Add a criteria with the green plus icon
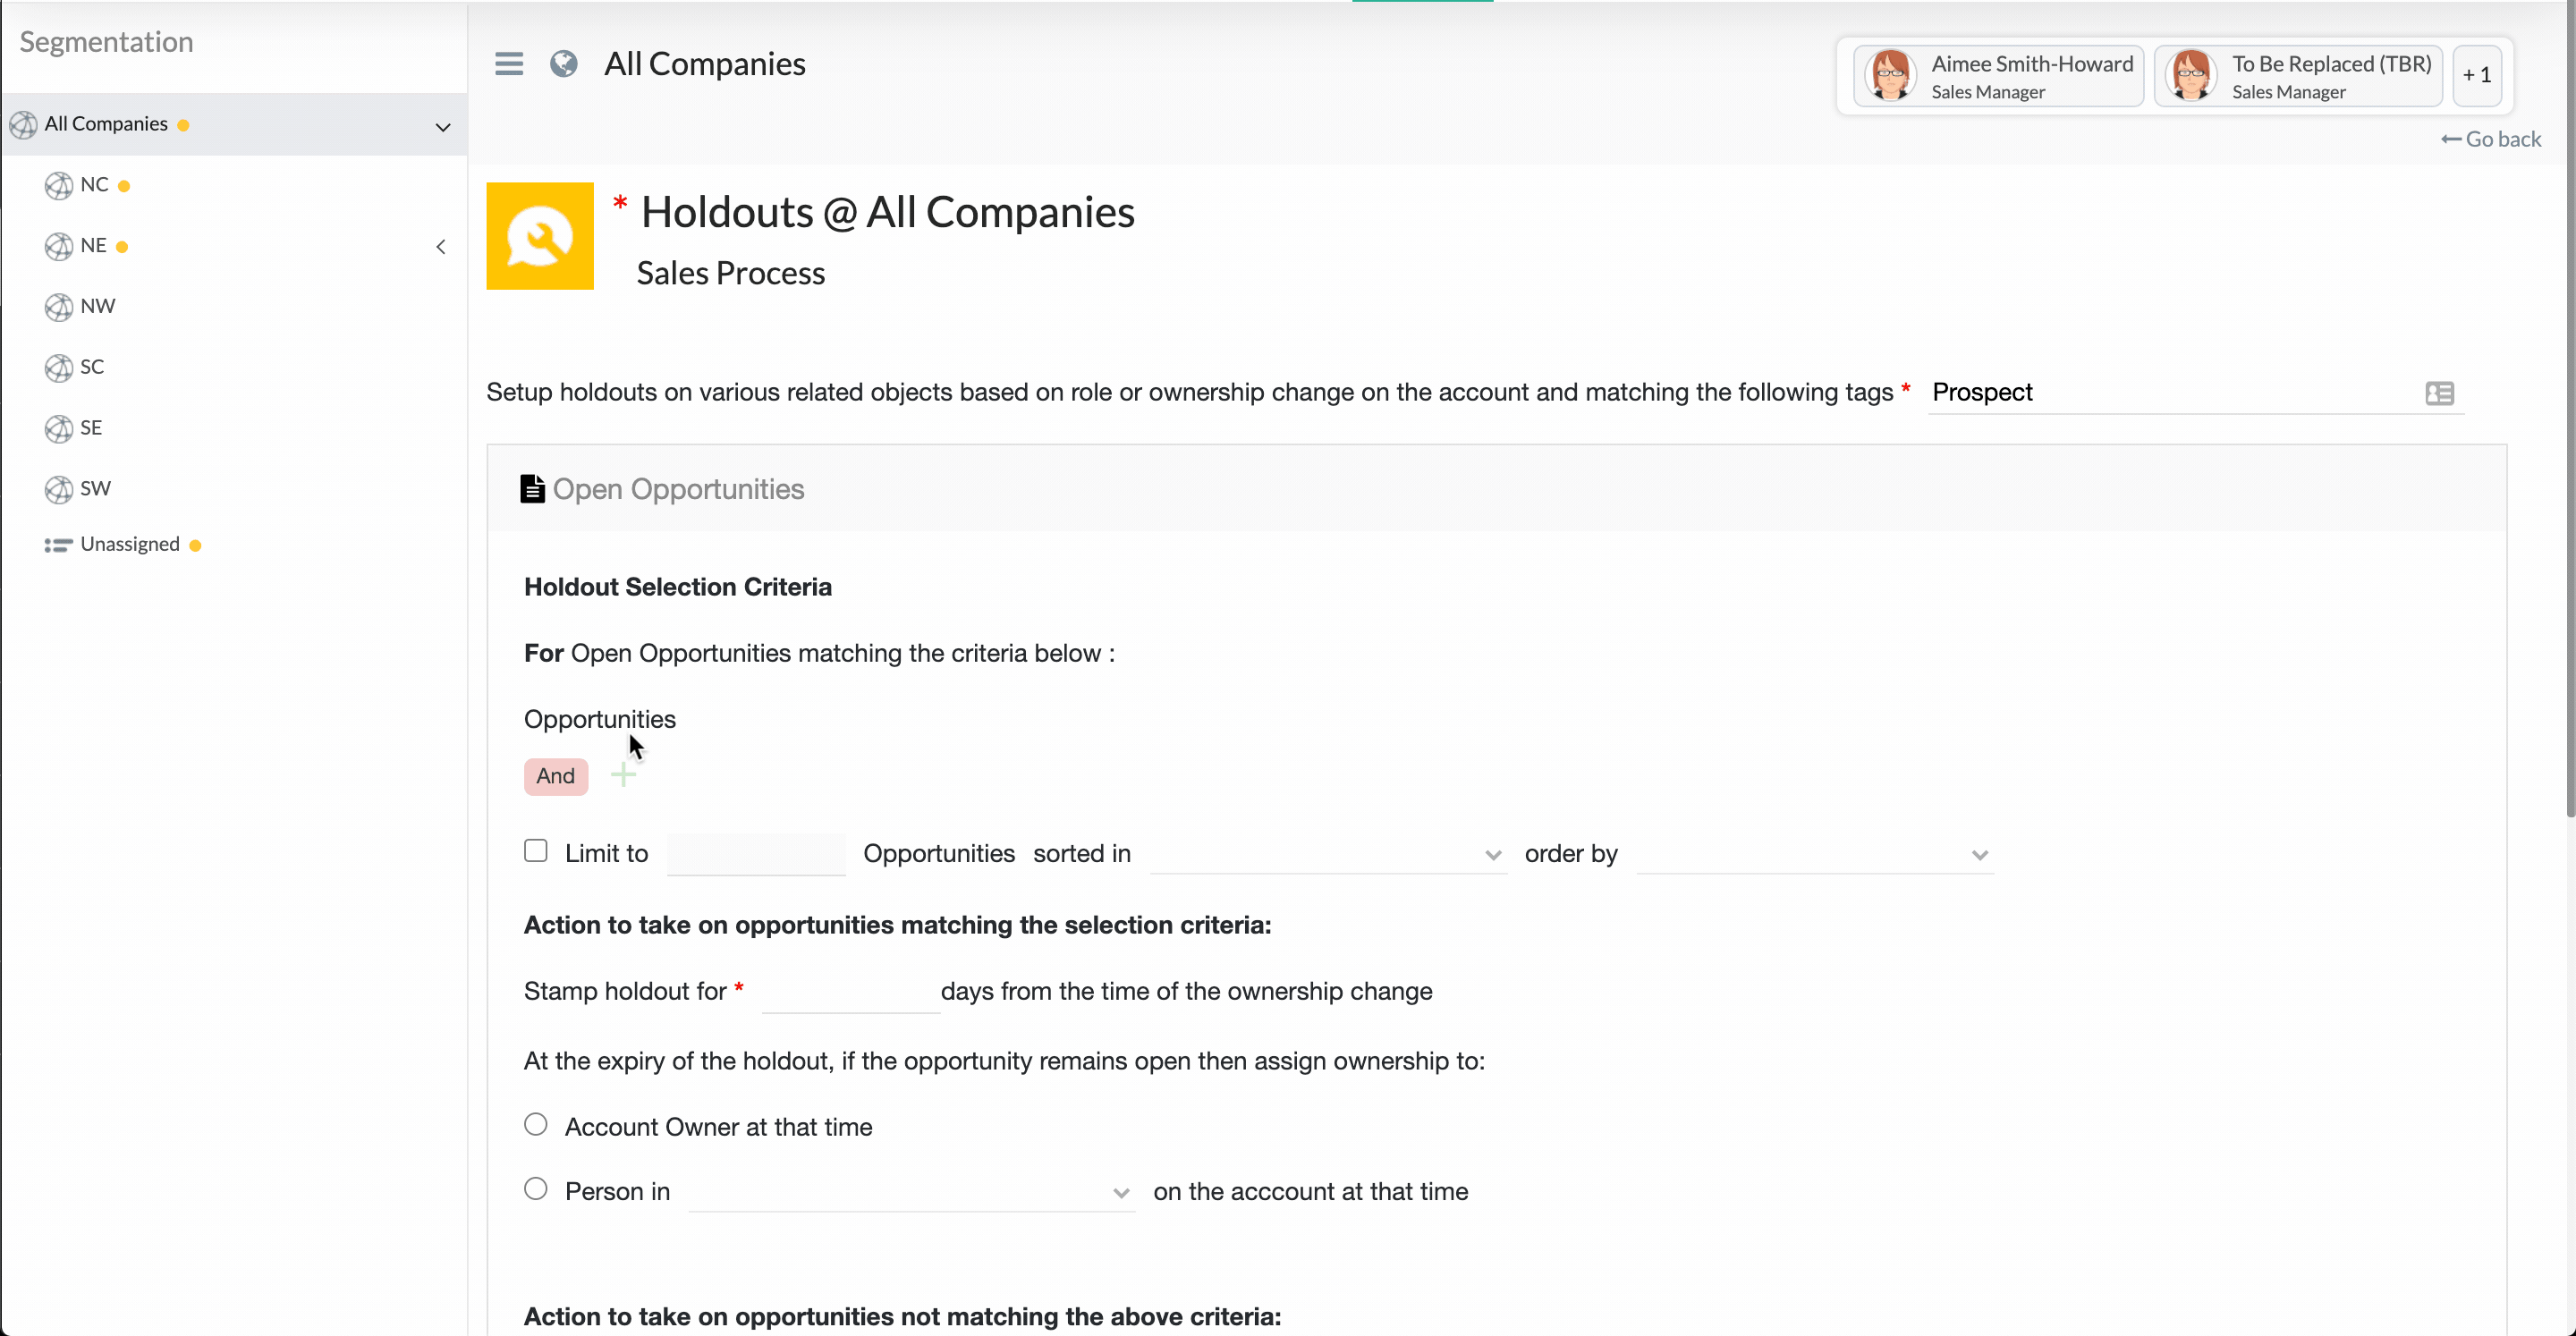The image size is (2576, 1336). point(623,774)
